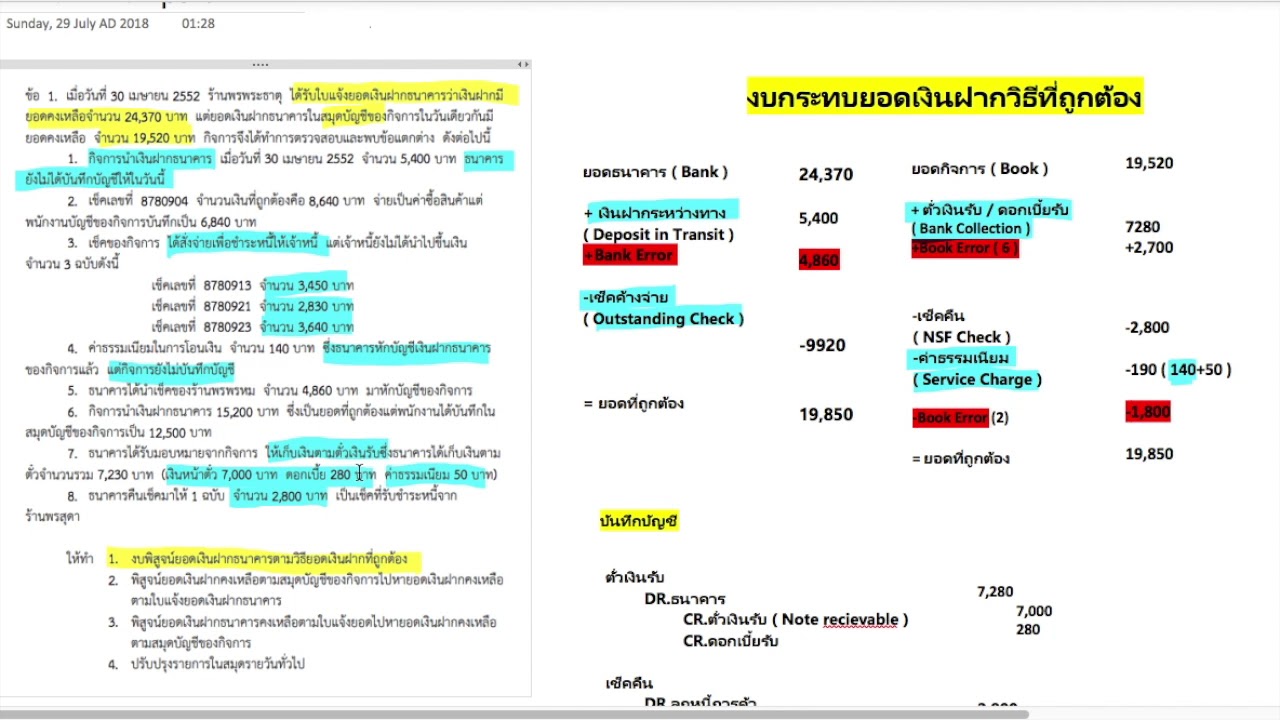1280x720 pixels.
Task: Click the page time '01:28'
Action: point(198,23)
